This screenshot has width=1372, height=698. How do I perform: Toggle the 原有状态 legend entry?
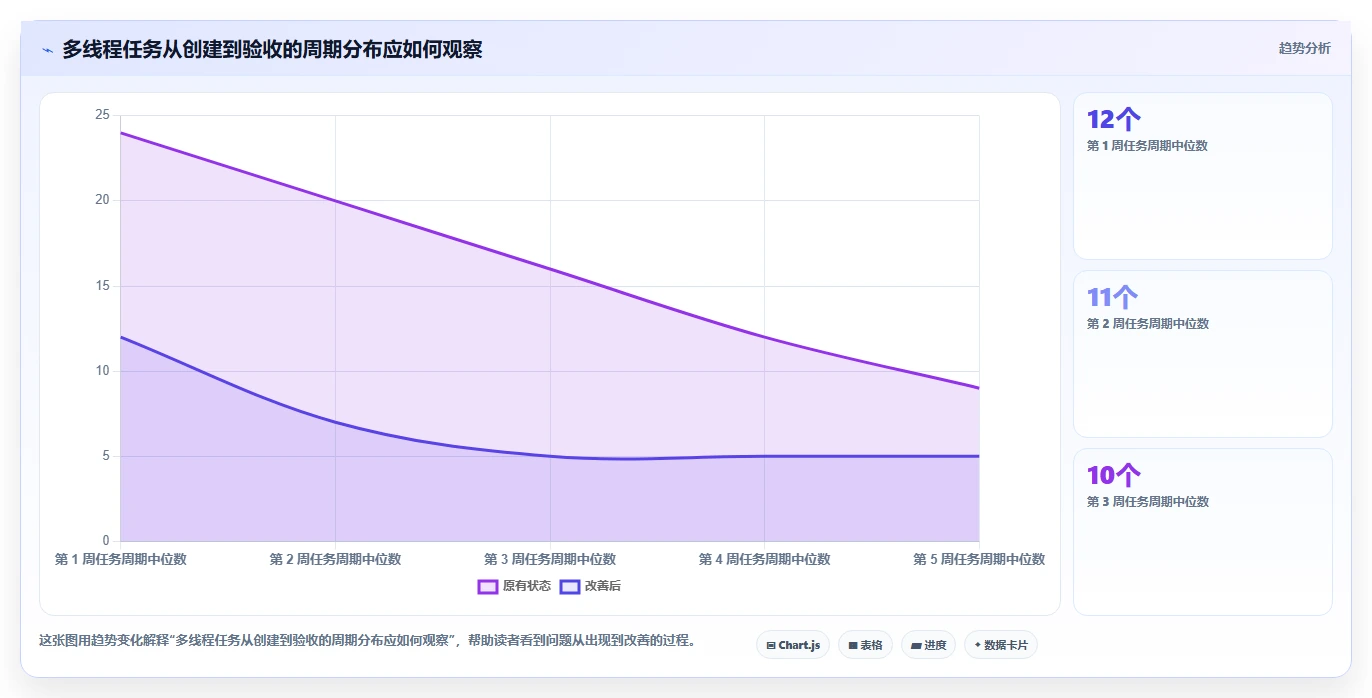click(x=514, y=586)
